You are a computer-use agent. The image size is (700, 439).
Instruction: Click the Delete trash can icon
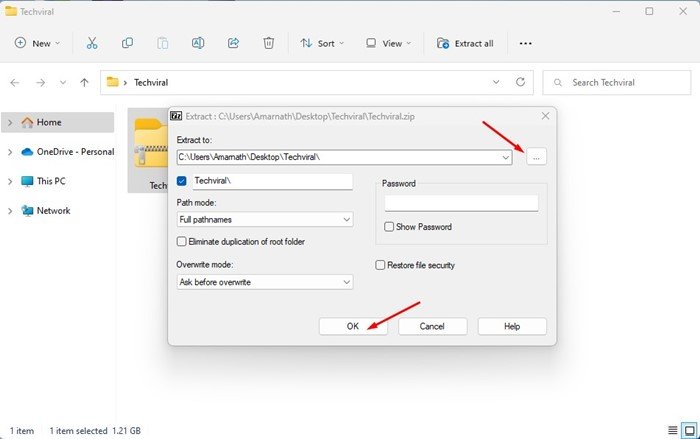coord(268,43)
